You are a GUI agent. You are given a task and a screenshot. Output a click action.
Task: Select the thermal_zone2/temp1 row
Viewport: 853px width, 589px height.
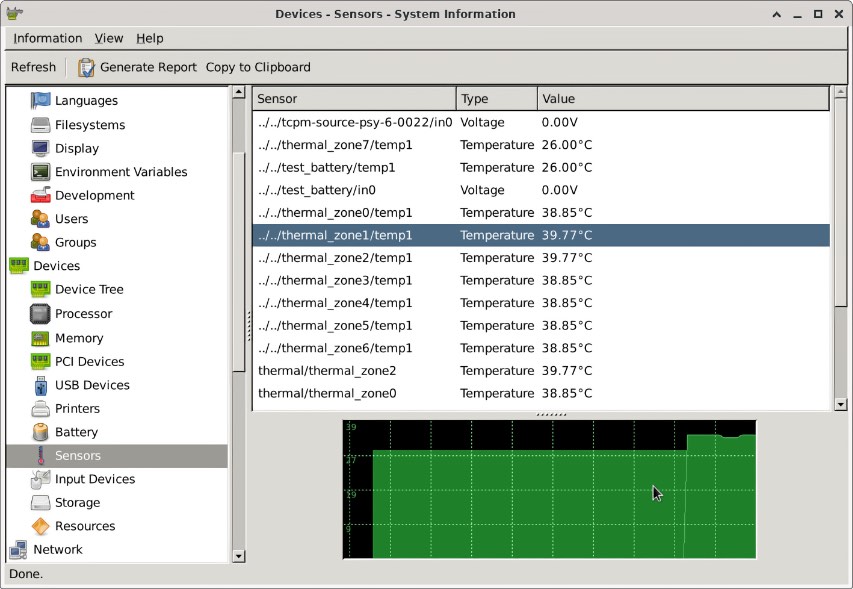click(x=541, y=258)
